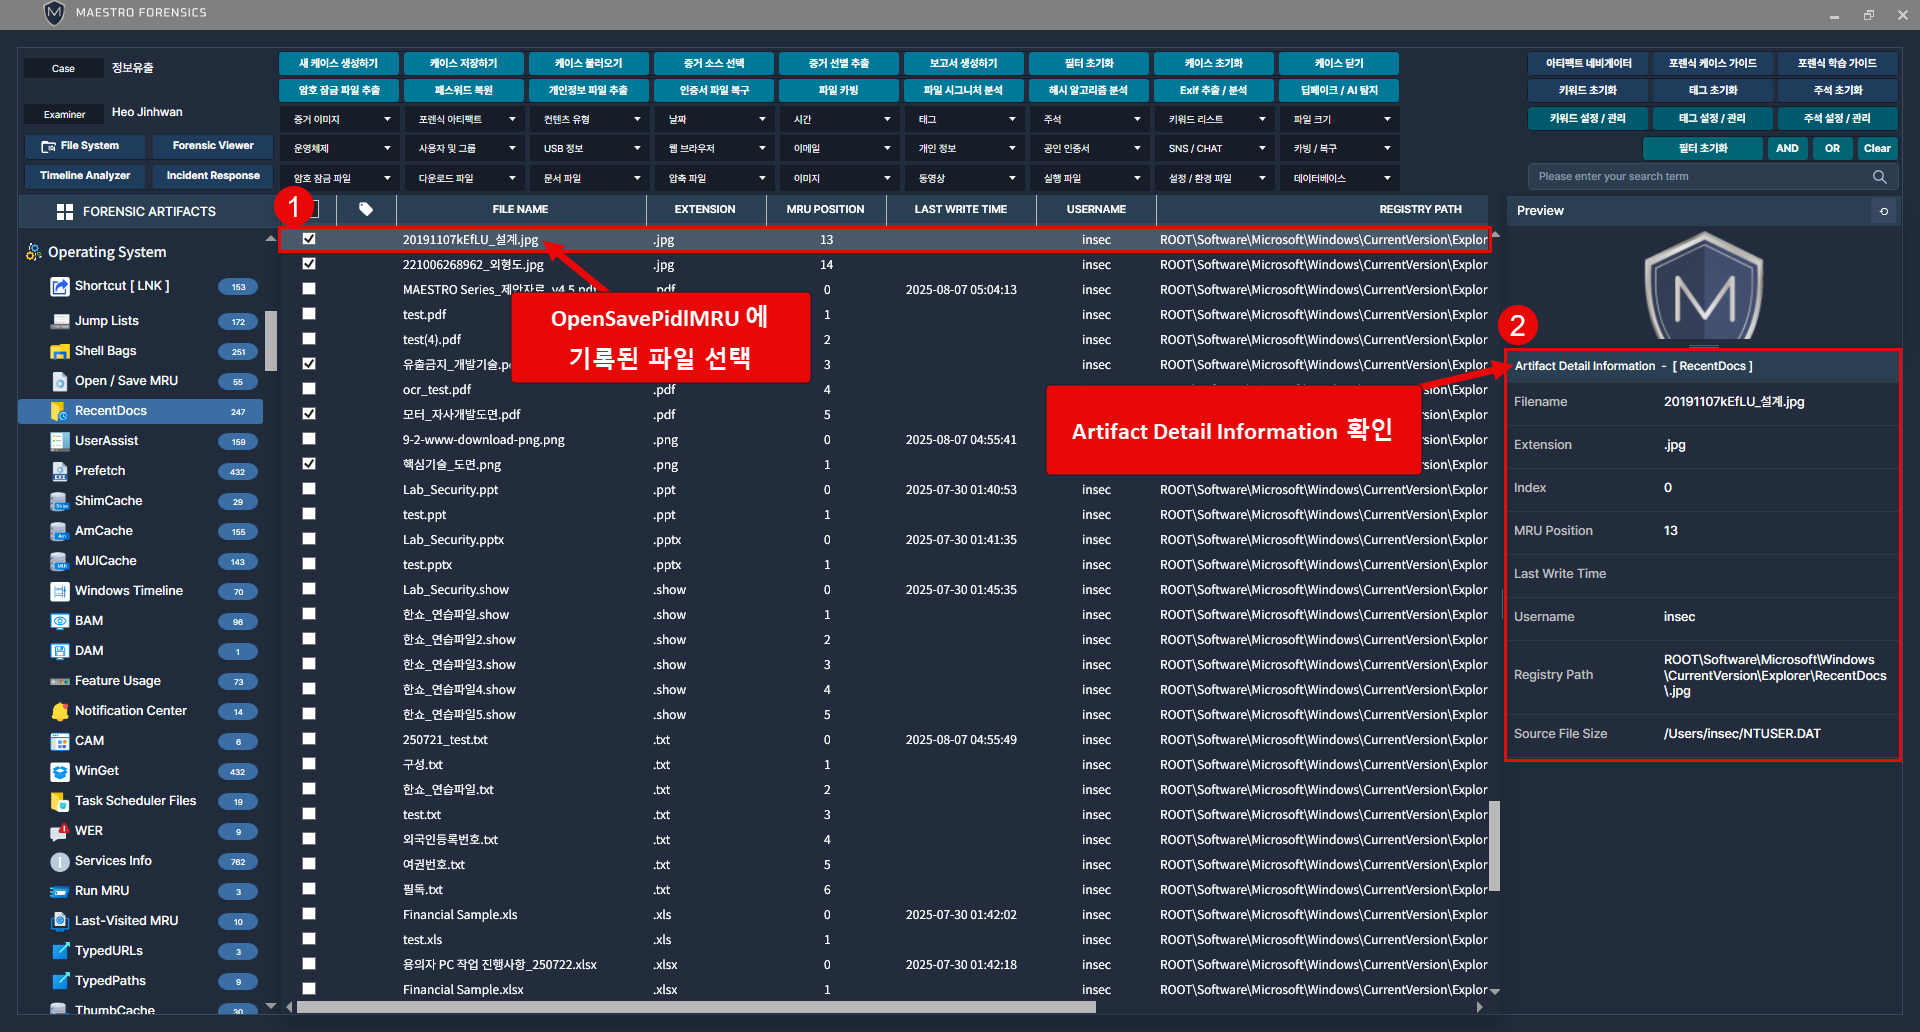Open the 포렌식 아티팩트 dropdown

(x=465, y=120)
